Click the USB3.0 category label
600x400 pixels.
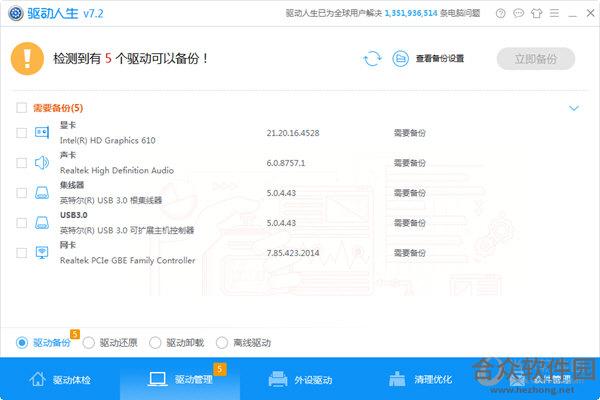[73, 215]
